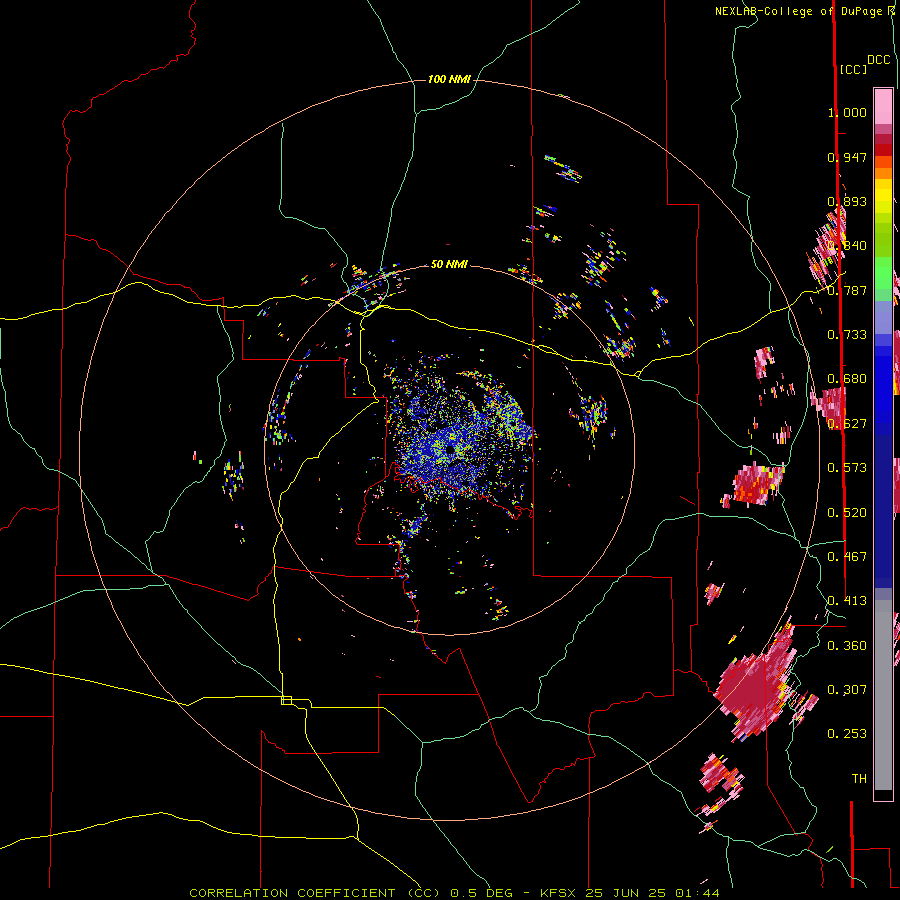900x900 pixels.
Task: Pick the gray segment of color bar
Action: (x=883, y=695)
